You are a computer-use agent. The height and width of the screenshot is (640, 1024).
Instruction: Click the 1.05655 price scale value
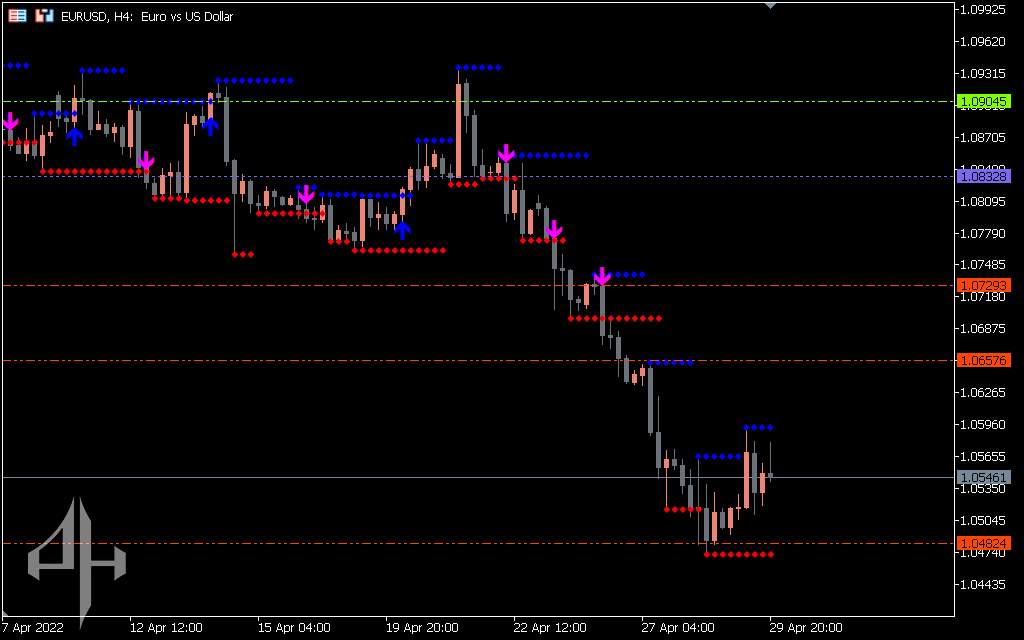pos(982,456)
